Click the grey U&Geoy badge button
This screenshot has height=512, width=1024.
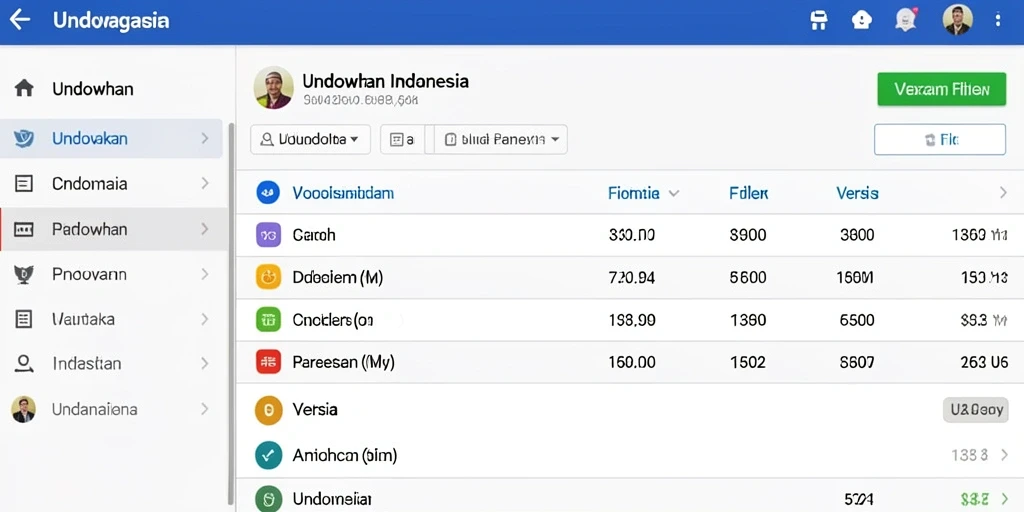coord(976,410)
